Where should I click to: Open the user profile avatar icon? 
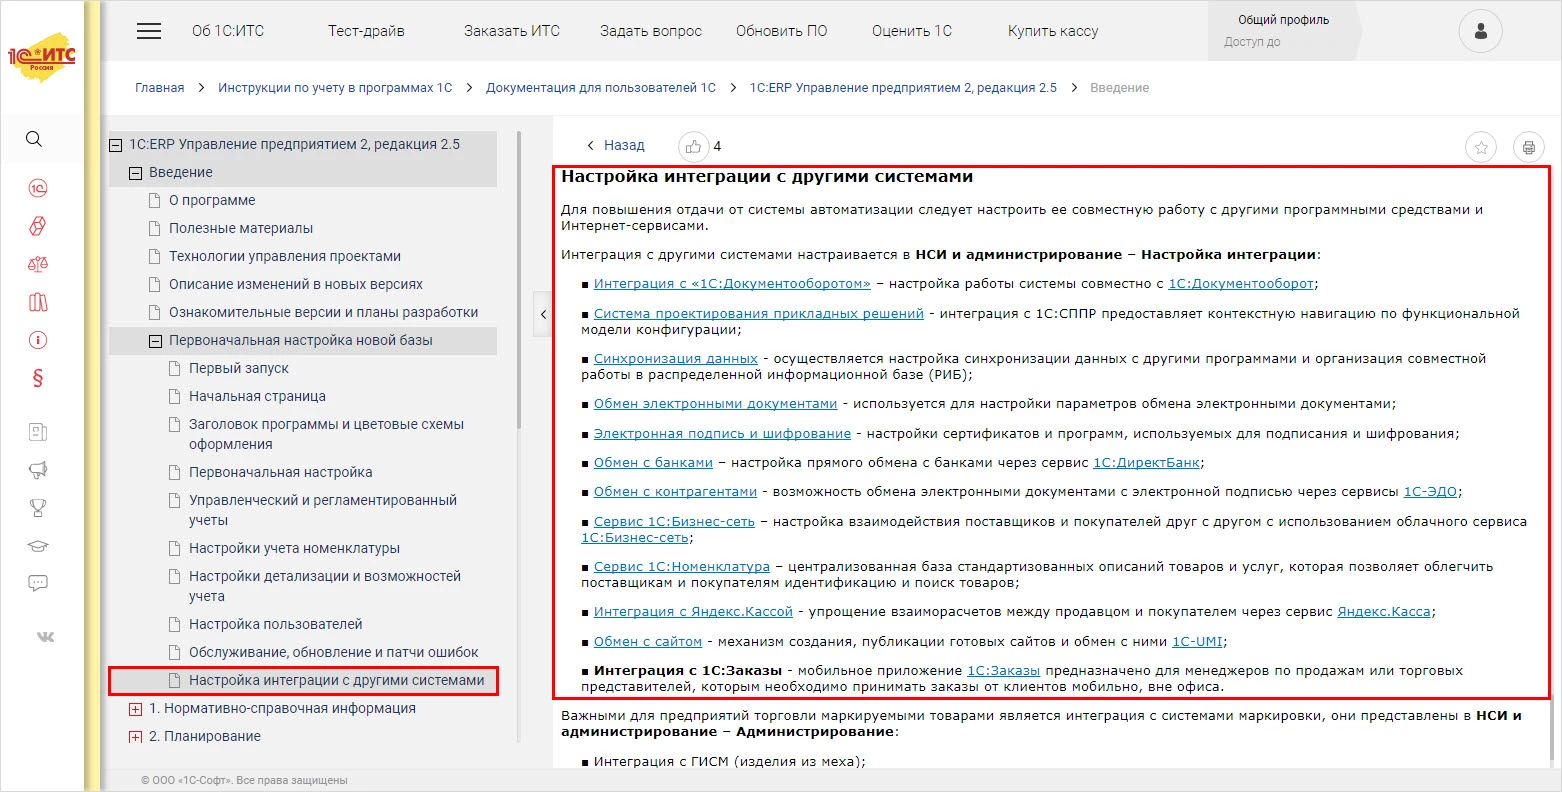(x=1480, y=32)
